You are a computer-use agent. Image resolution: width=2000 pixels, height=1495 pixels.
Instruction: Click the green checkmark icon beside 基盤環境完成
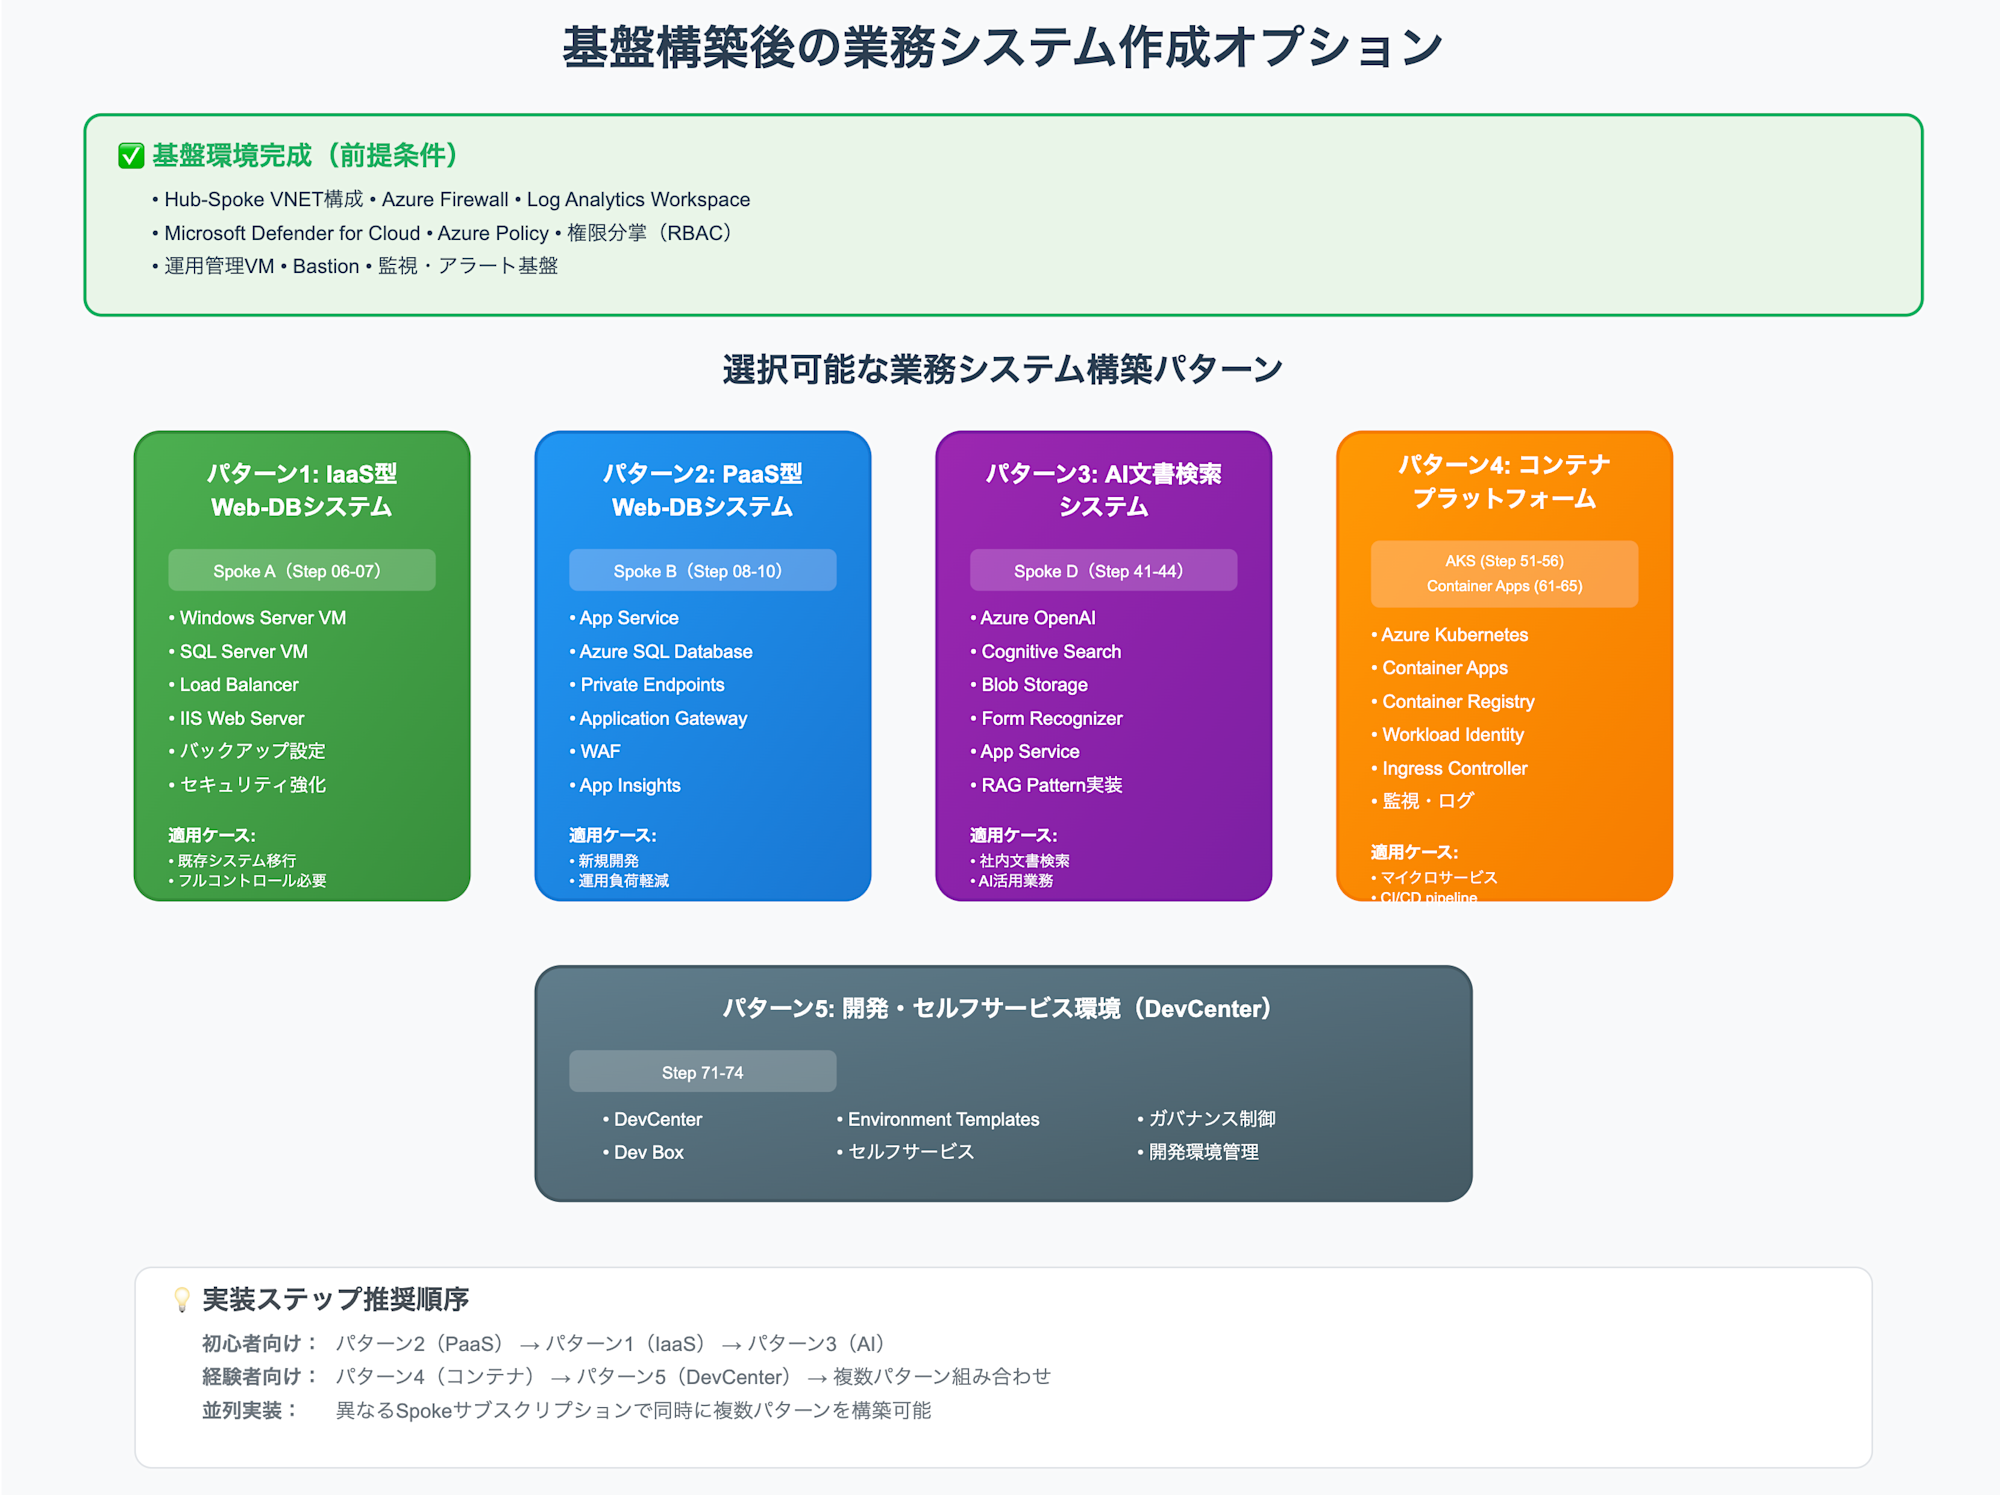tap(131, 156)
